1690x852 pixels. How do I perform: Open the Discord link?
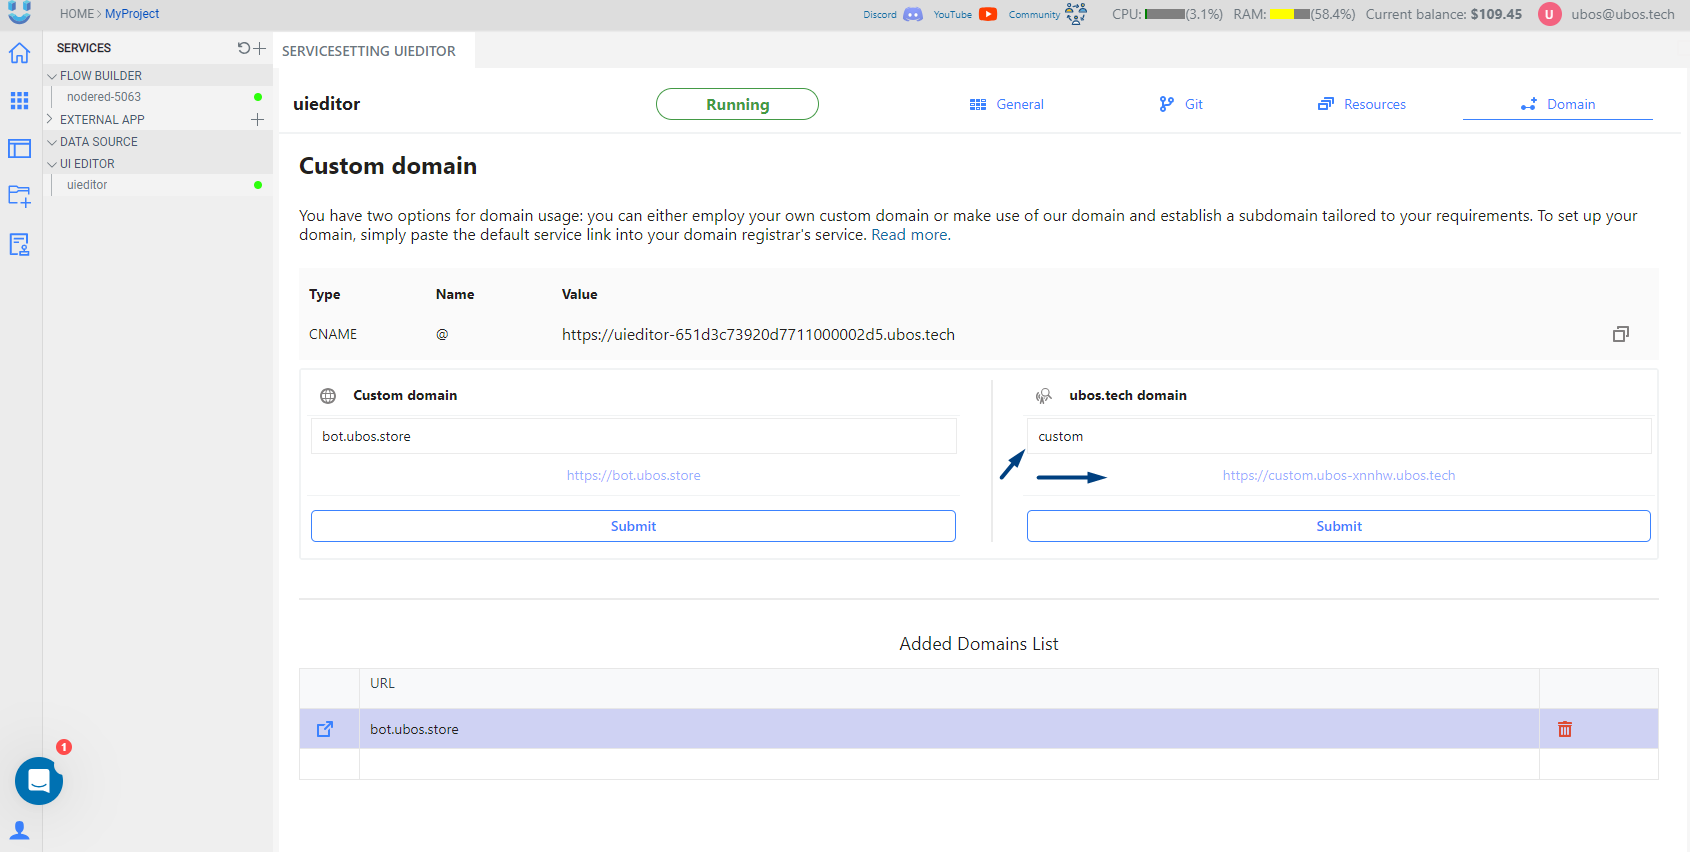click(893, 14)
